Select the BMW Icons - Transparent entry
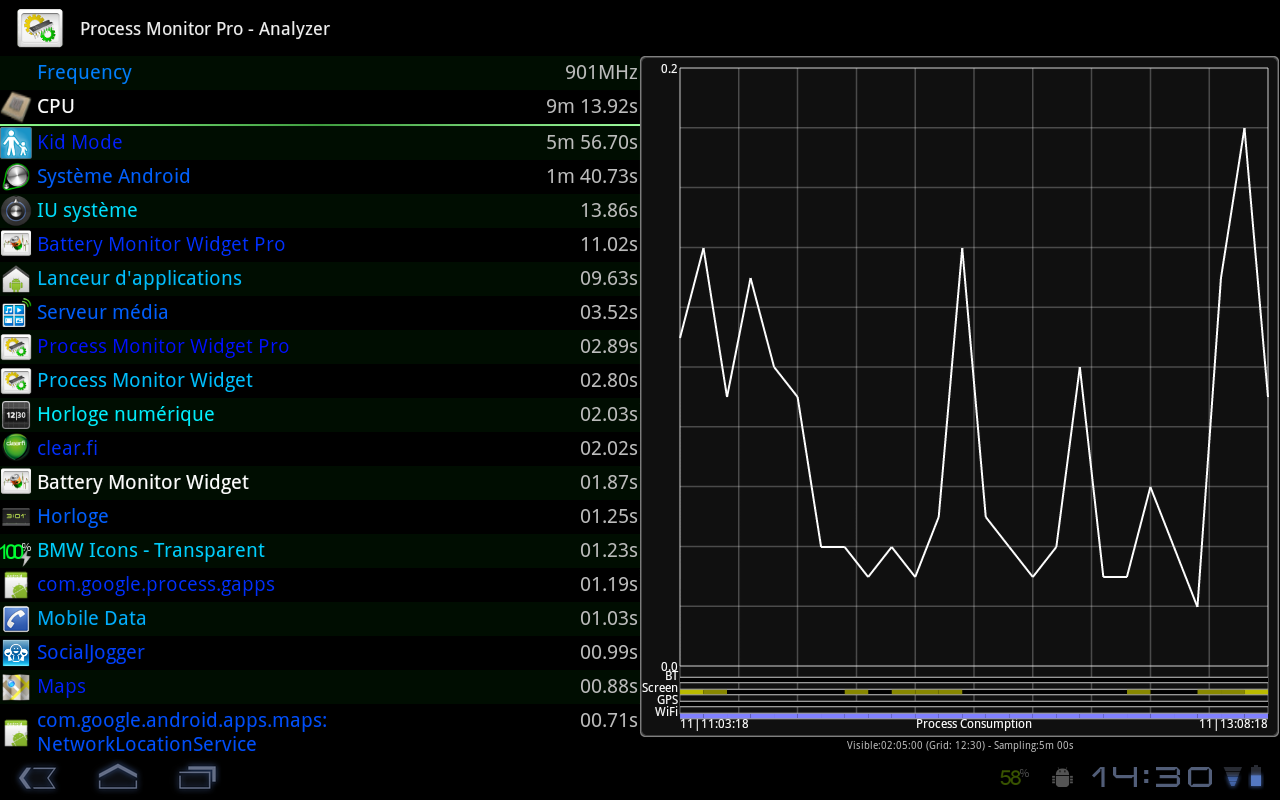Image resolution: width=1280 pixels, height=800 pixels. [320, 551]
